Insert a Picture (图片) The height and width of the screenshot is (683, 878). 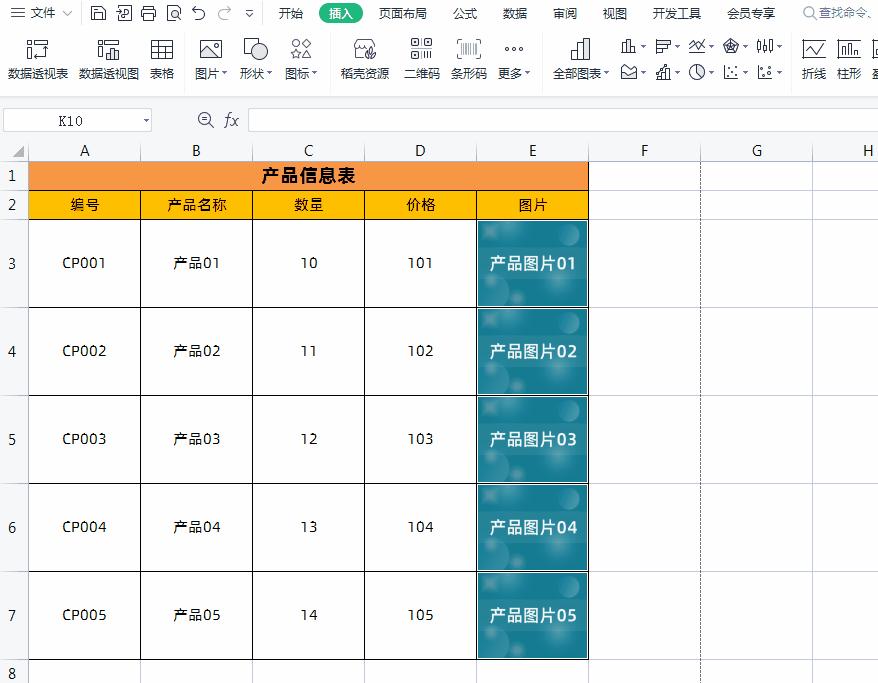pyautogui.click(x=207, y=57)
